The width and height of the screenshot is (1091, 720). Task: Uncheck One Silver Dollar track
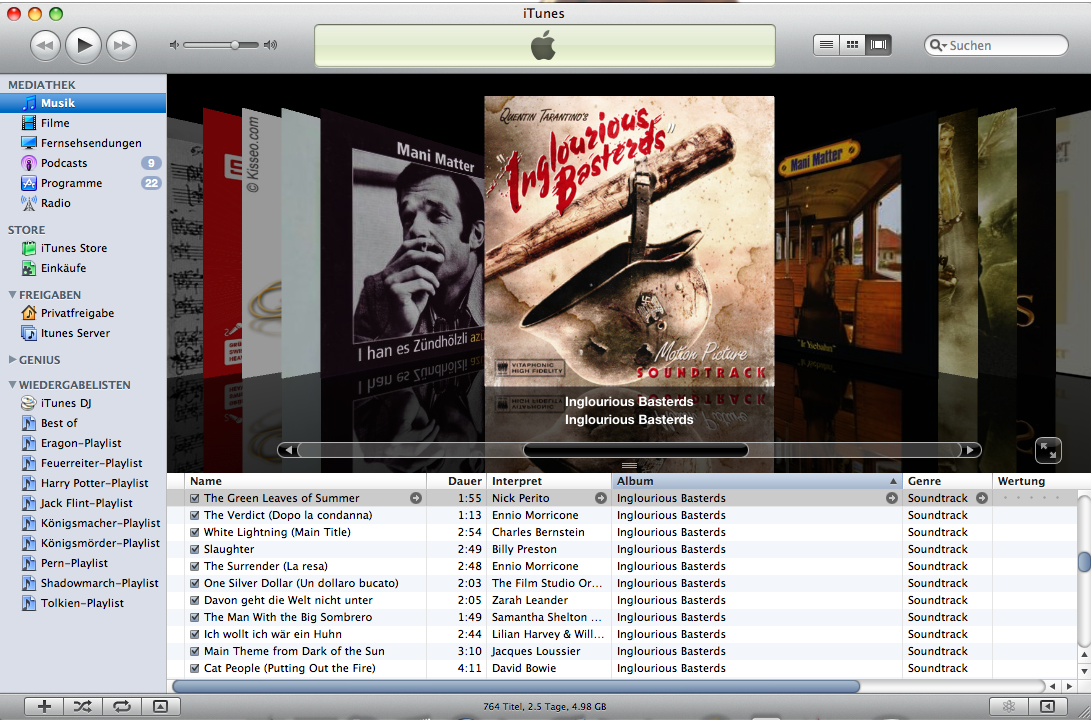[195, 584]
